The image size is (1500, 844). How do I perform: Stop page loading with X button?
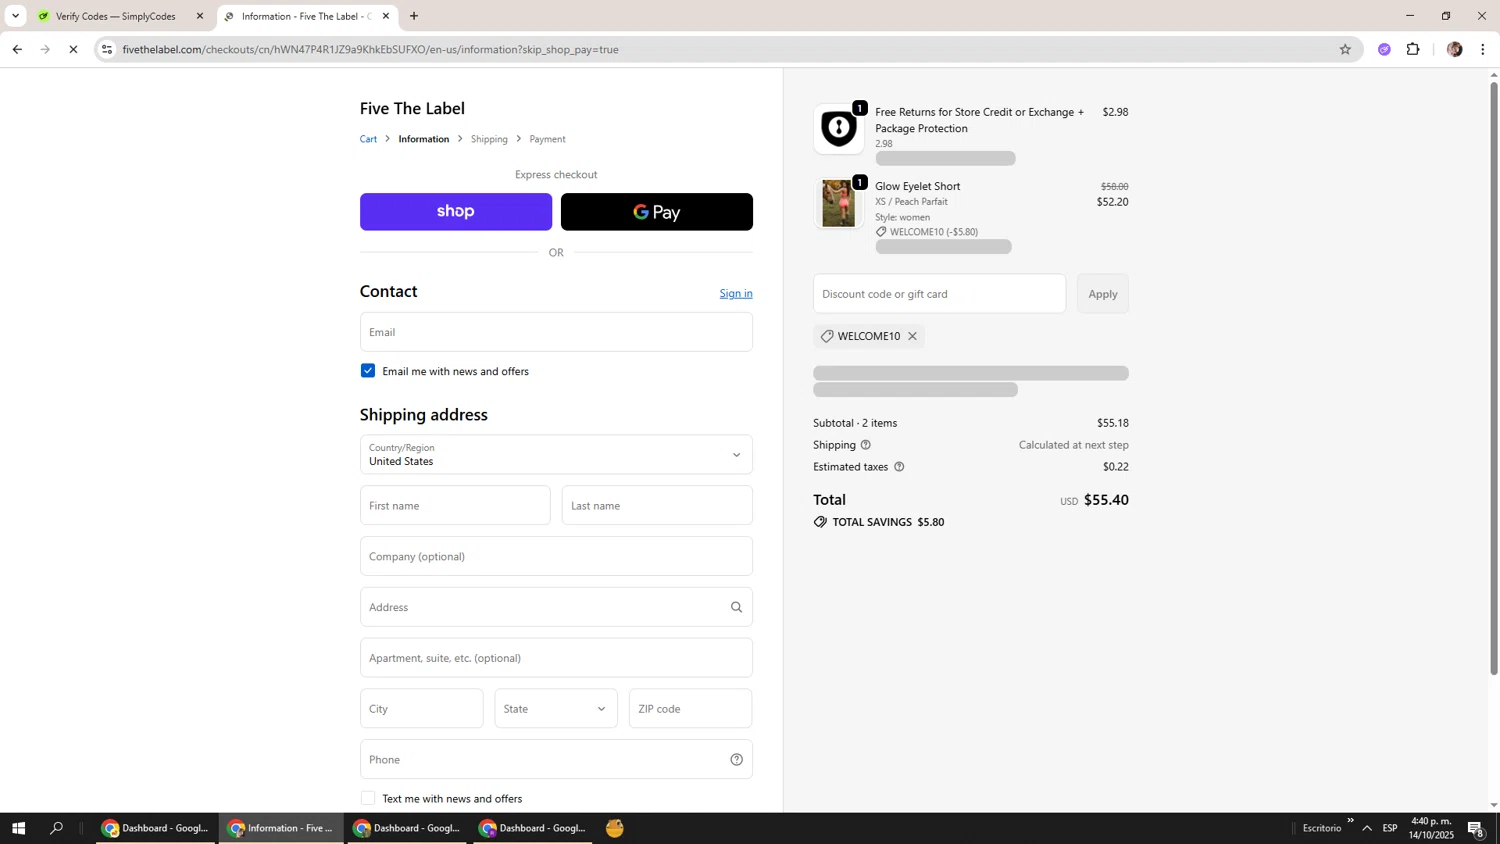coord(73,49)
